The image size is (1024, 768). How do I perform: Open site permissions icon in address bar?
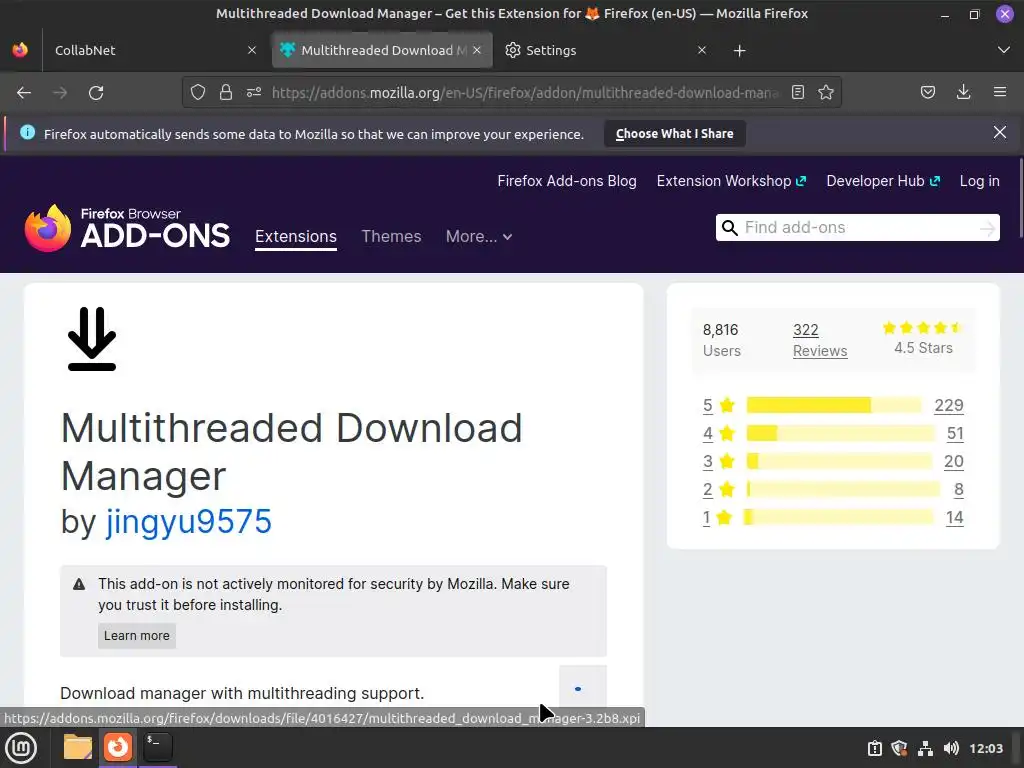[x=254, y=92]
